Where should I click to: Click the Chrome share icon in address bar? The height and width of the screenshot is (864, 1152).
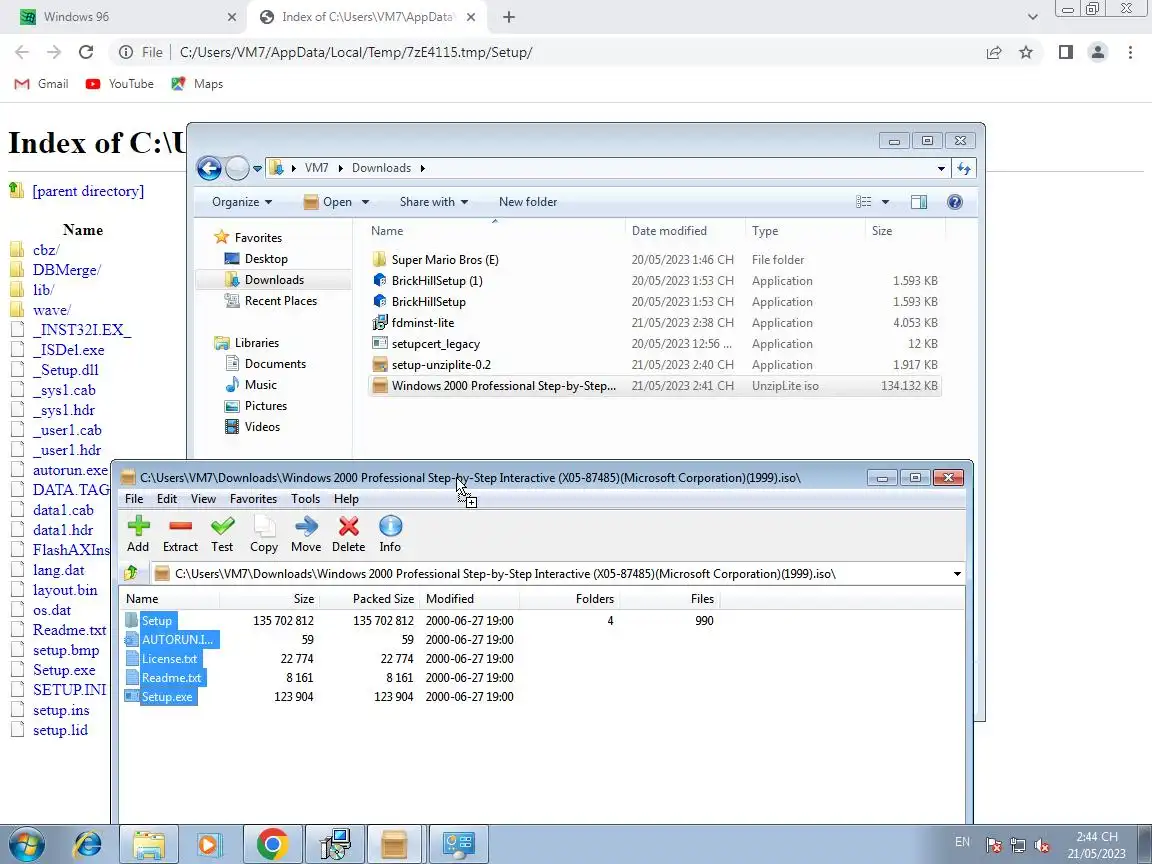[x=994, y=52]
